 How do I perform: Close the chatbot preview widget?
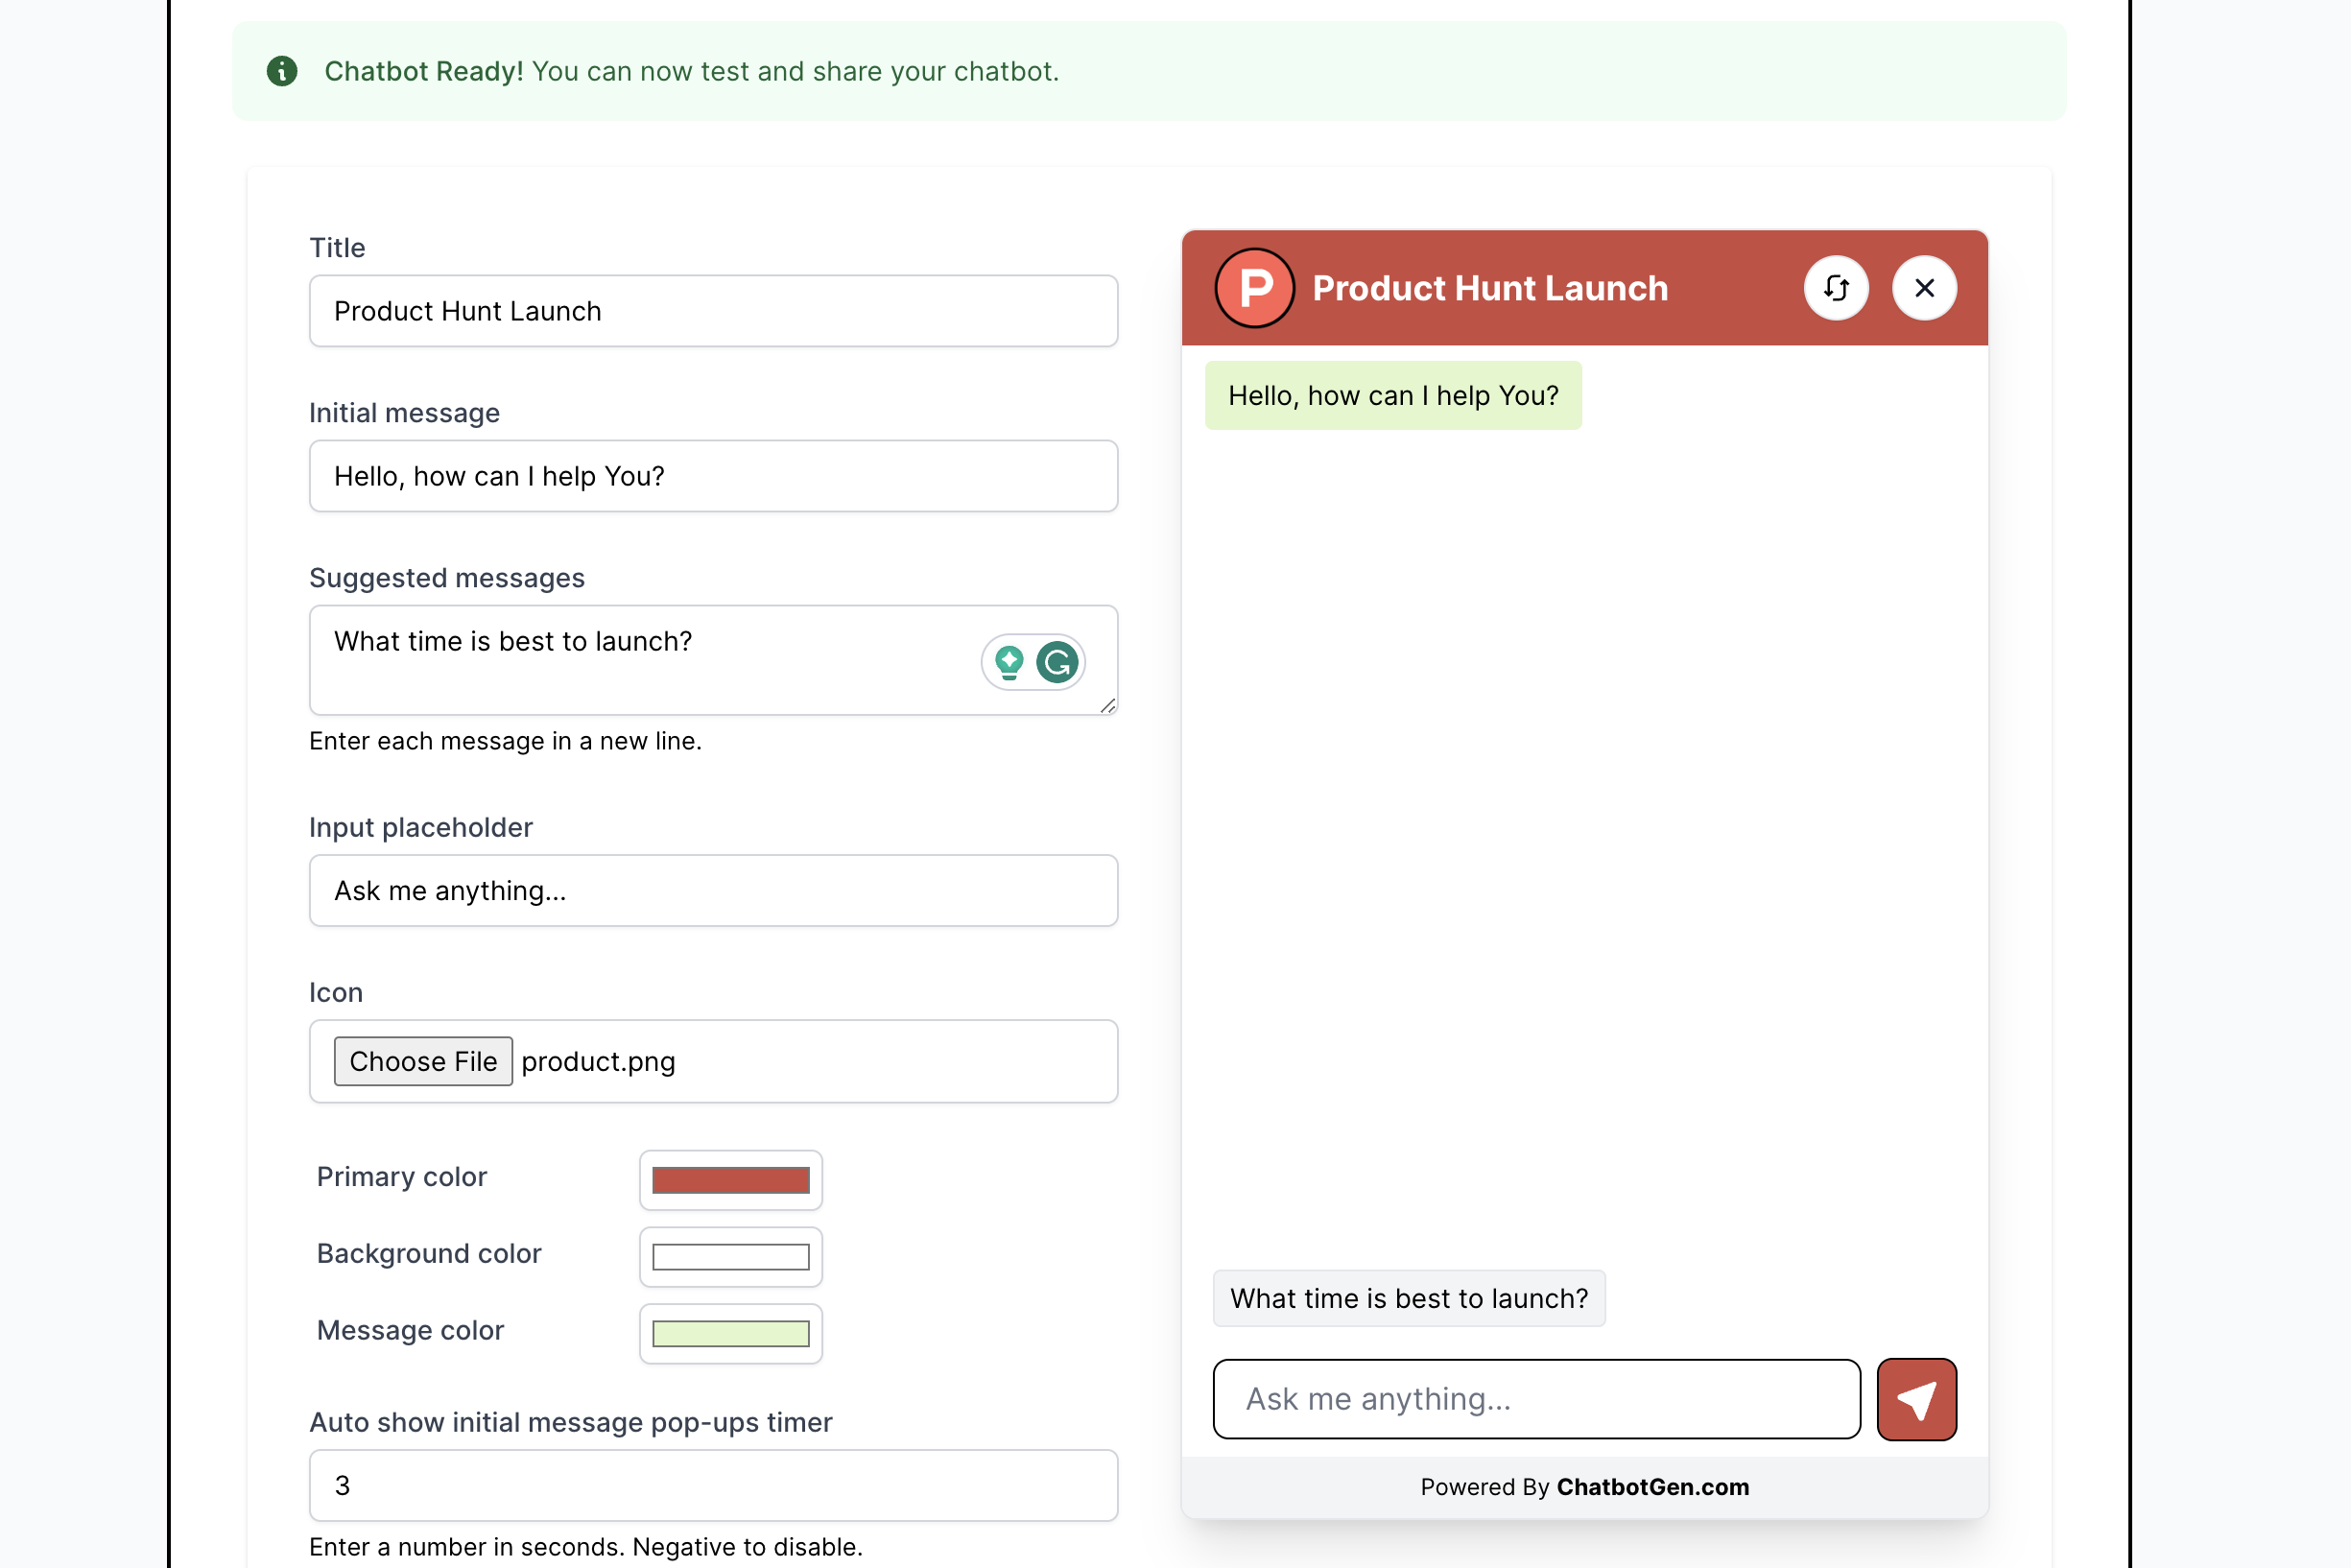click(x=1924, y=288)
